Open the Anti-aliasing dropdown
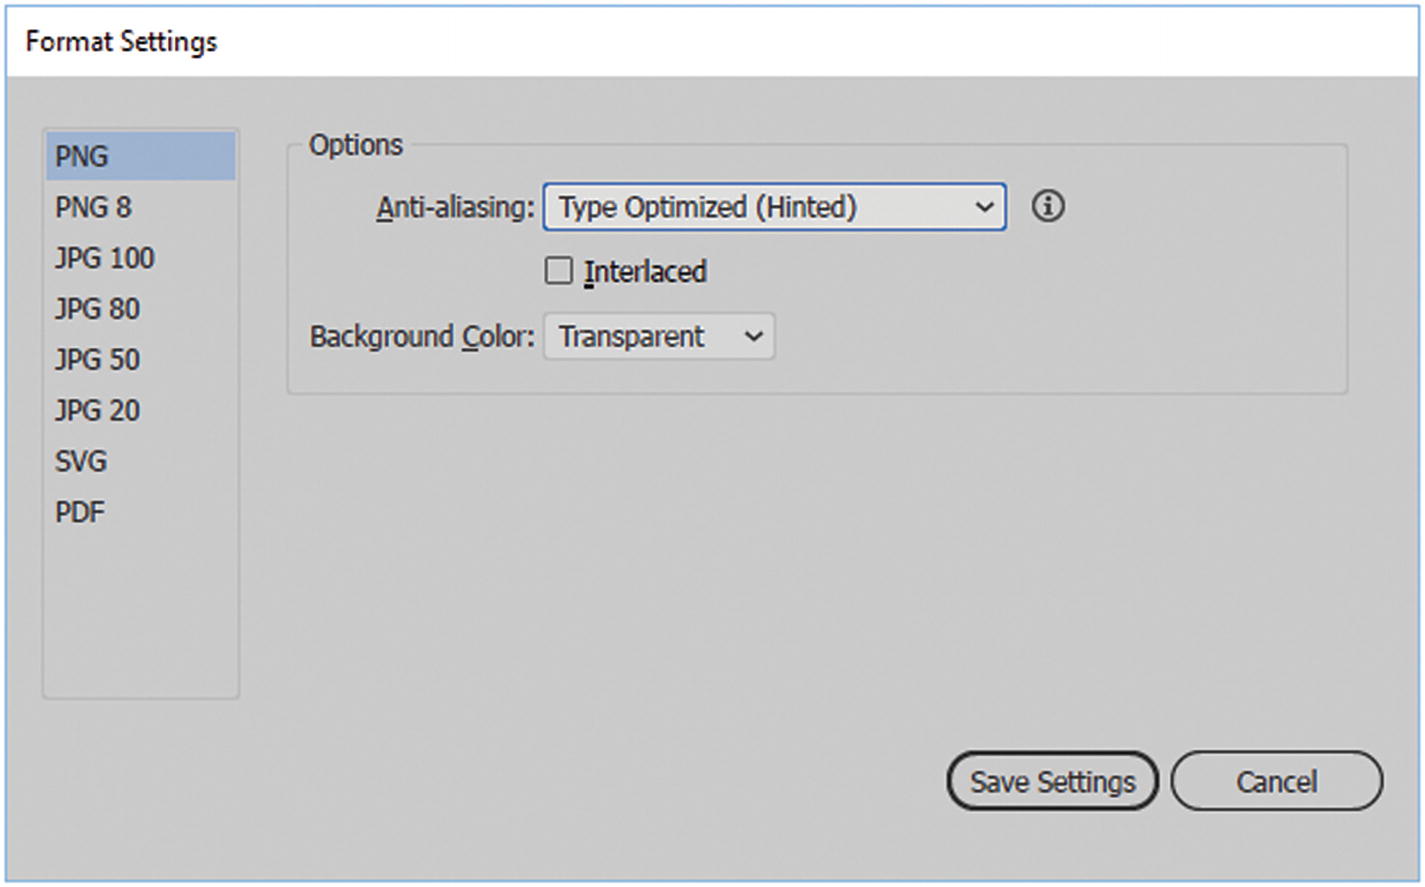This screenshot has height=887, width=1425. [x=774, y=207]
